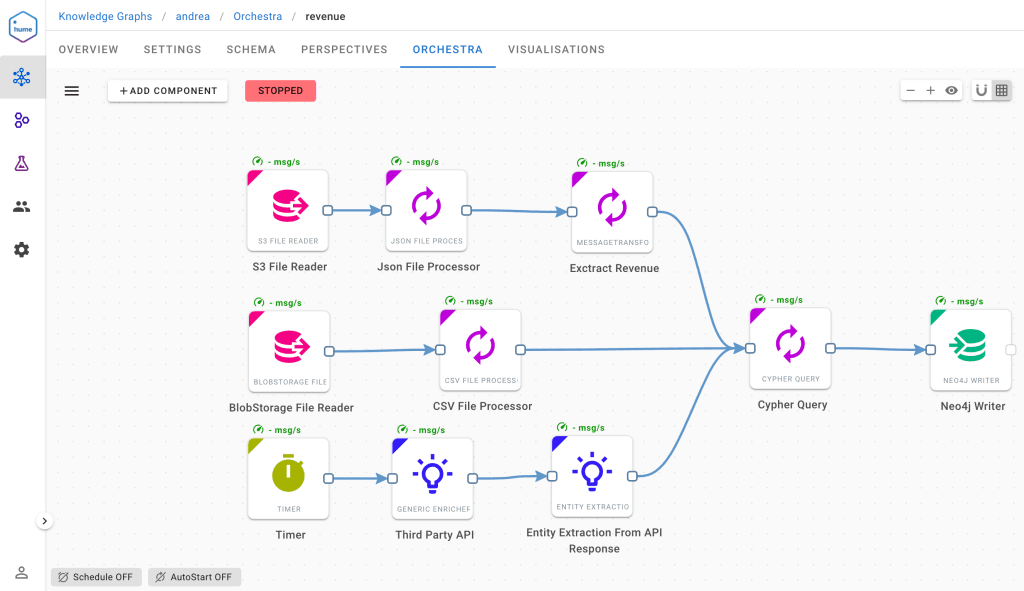
Task: Select the Cypher Query node
Action: tap(790, 346)
